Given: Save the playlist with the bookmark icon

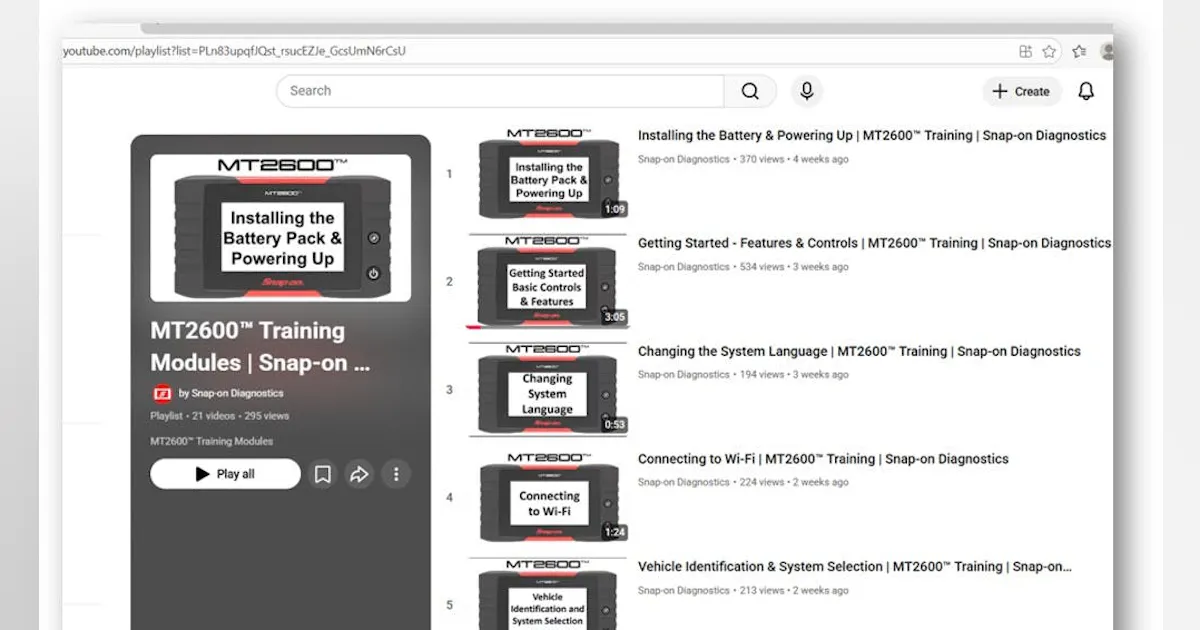Looking at the screenshot, I should (x=323, y=474).
